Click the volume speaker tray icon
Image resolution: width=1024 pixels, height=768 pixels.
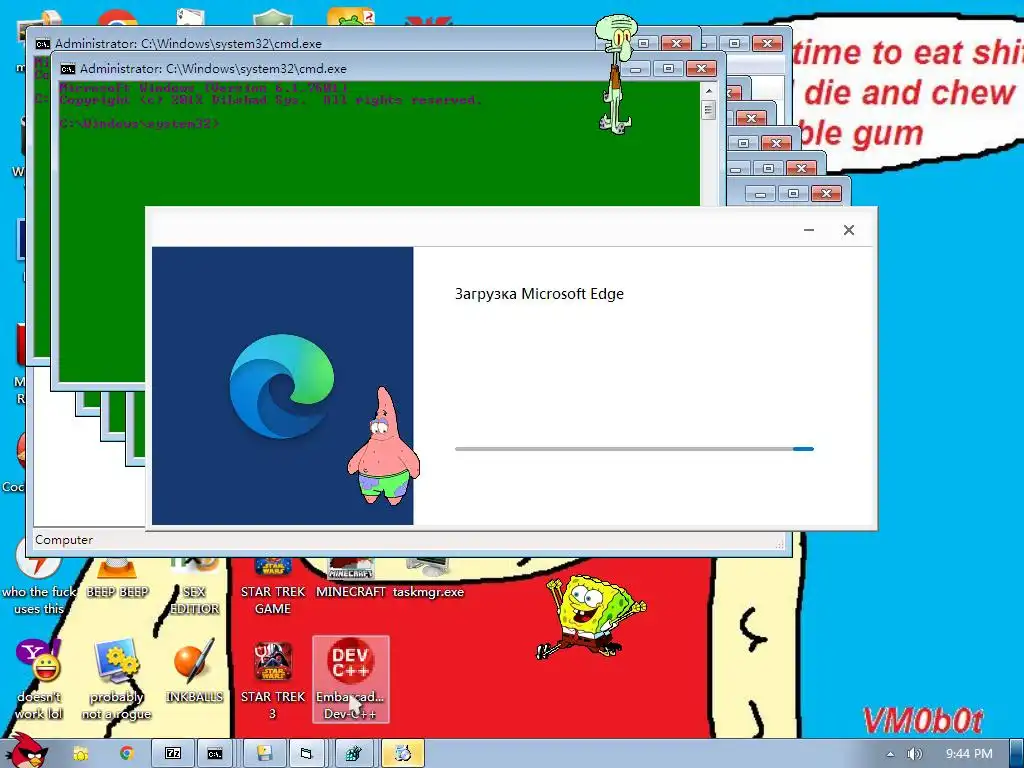(x=914, y=754)
